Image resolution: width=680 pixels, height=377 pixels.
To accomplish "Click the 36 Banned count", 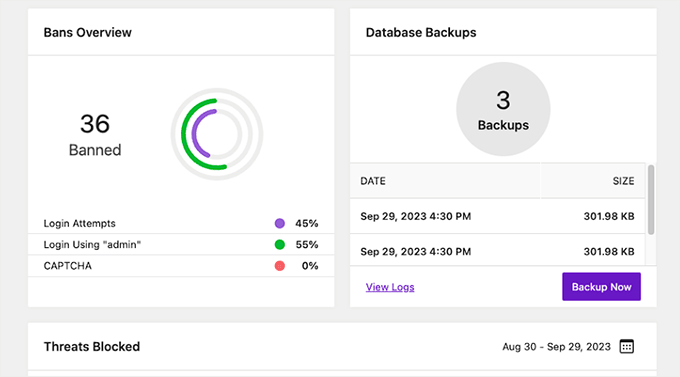I will tap(95, 135).
